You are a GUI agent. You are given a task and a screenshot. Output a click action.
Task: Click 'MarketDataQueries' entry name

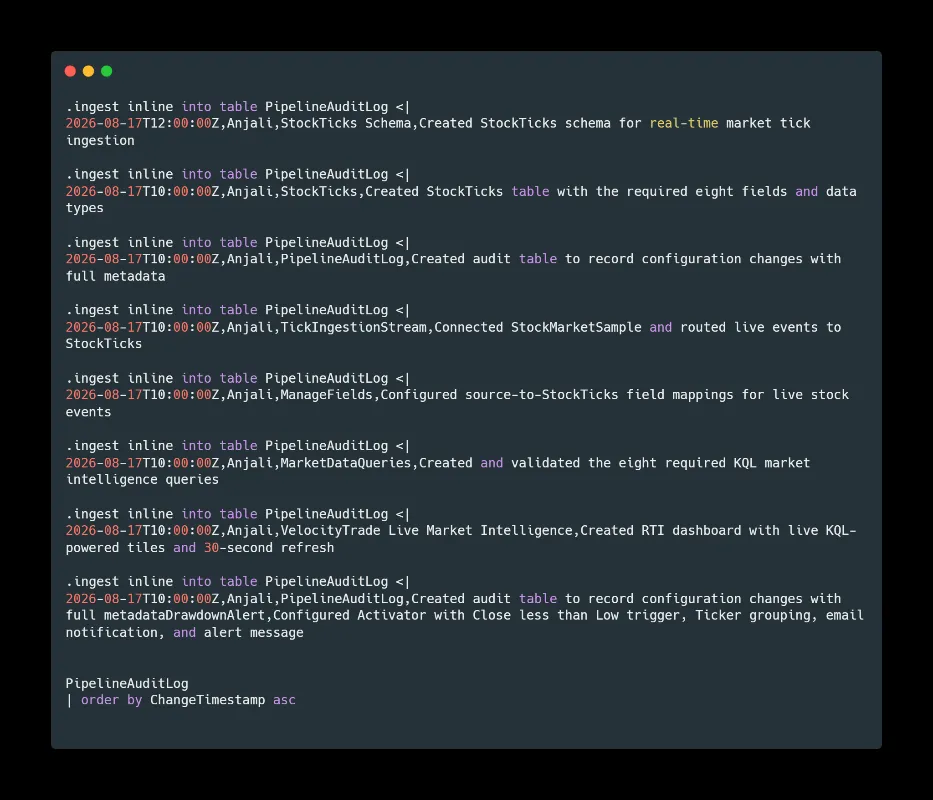[346, 462]
